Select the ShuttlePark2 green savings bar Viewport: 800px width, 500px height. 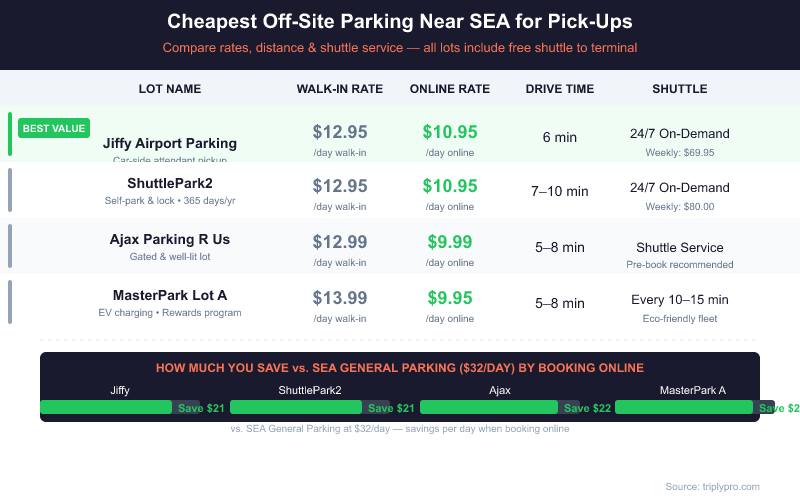click(x=296, y=407)
